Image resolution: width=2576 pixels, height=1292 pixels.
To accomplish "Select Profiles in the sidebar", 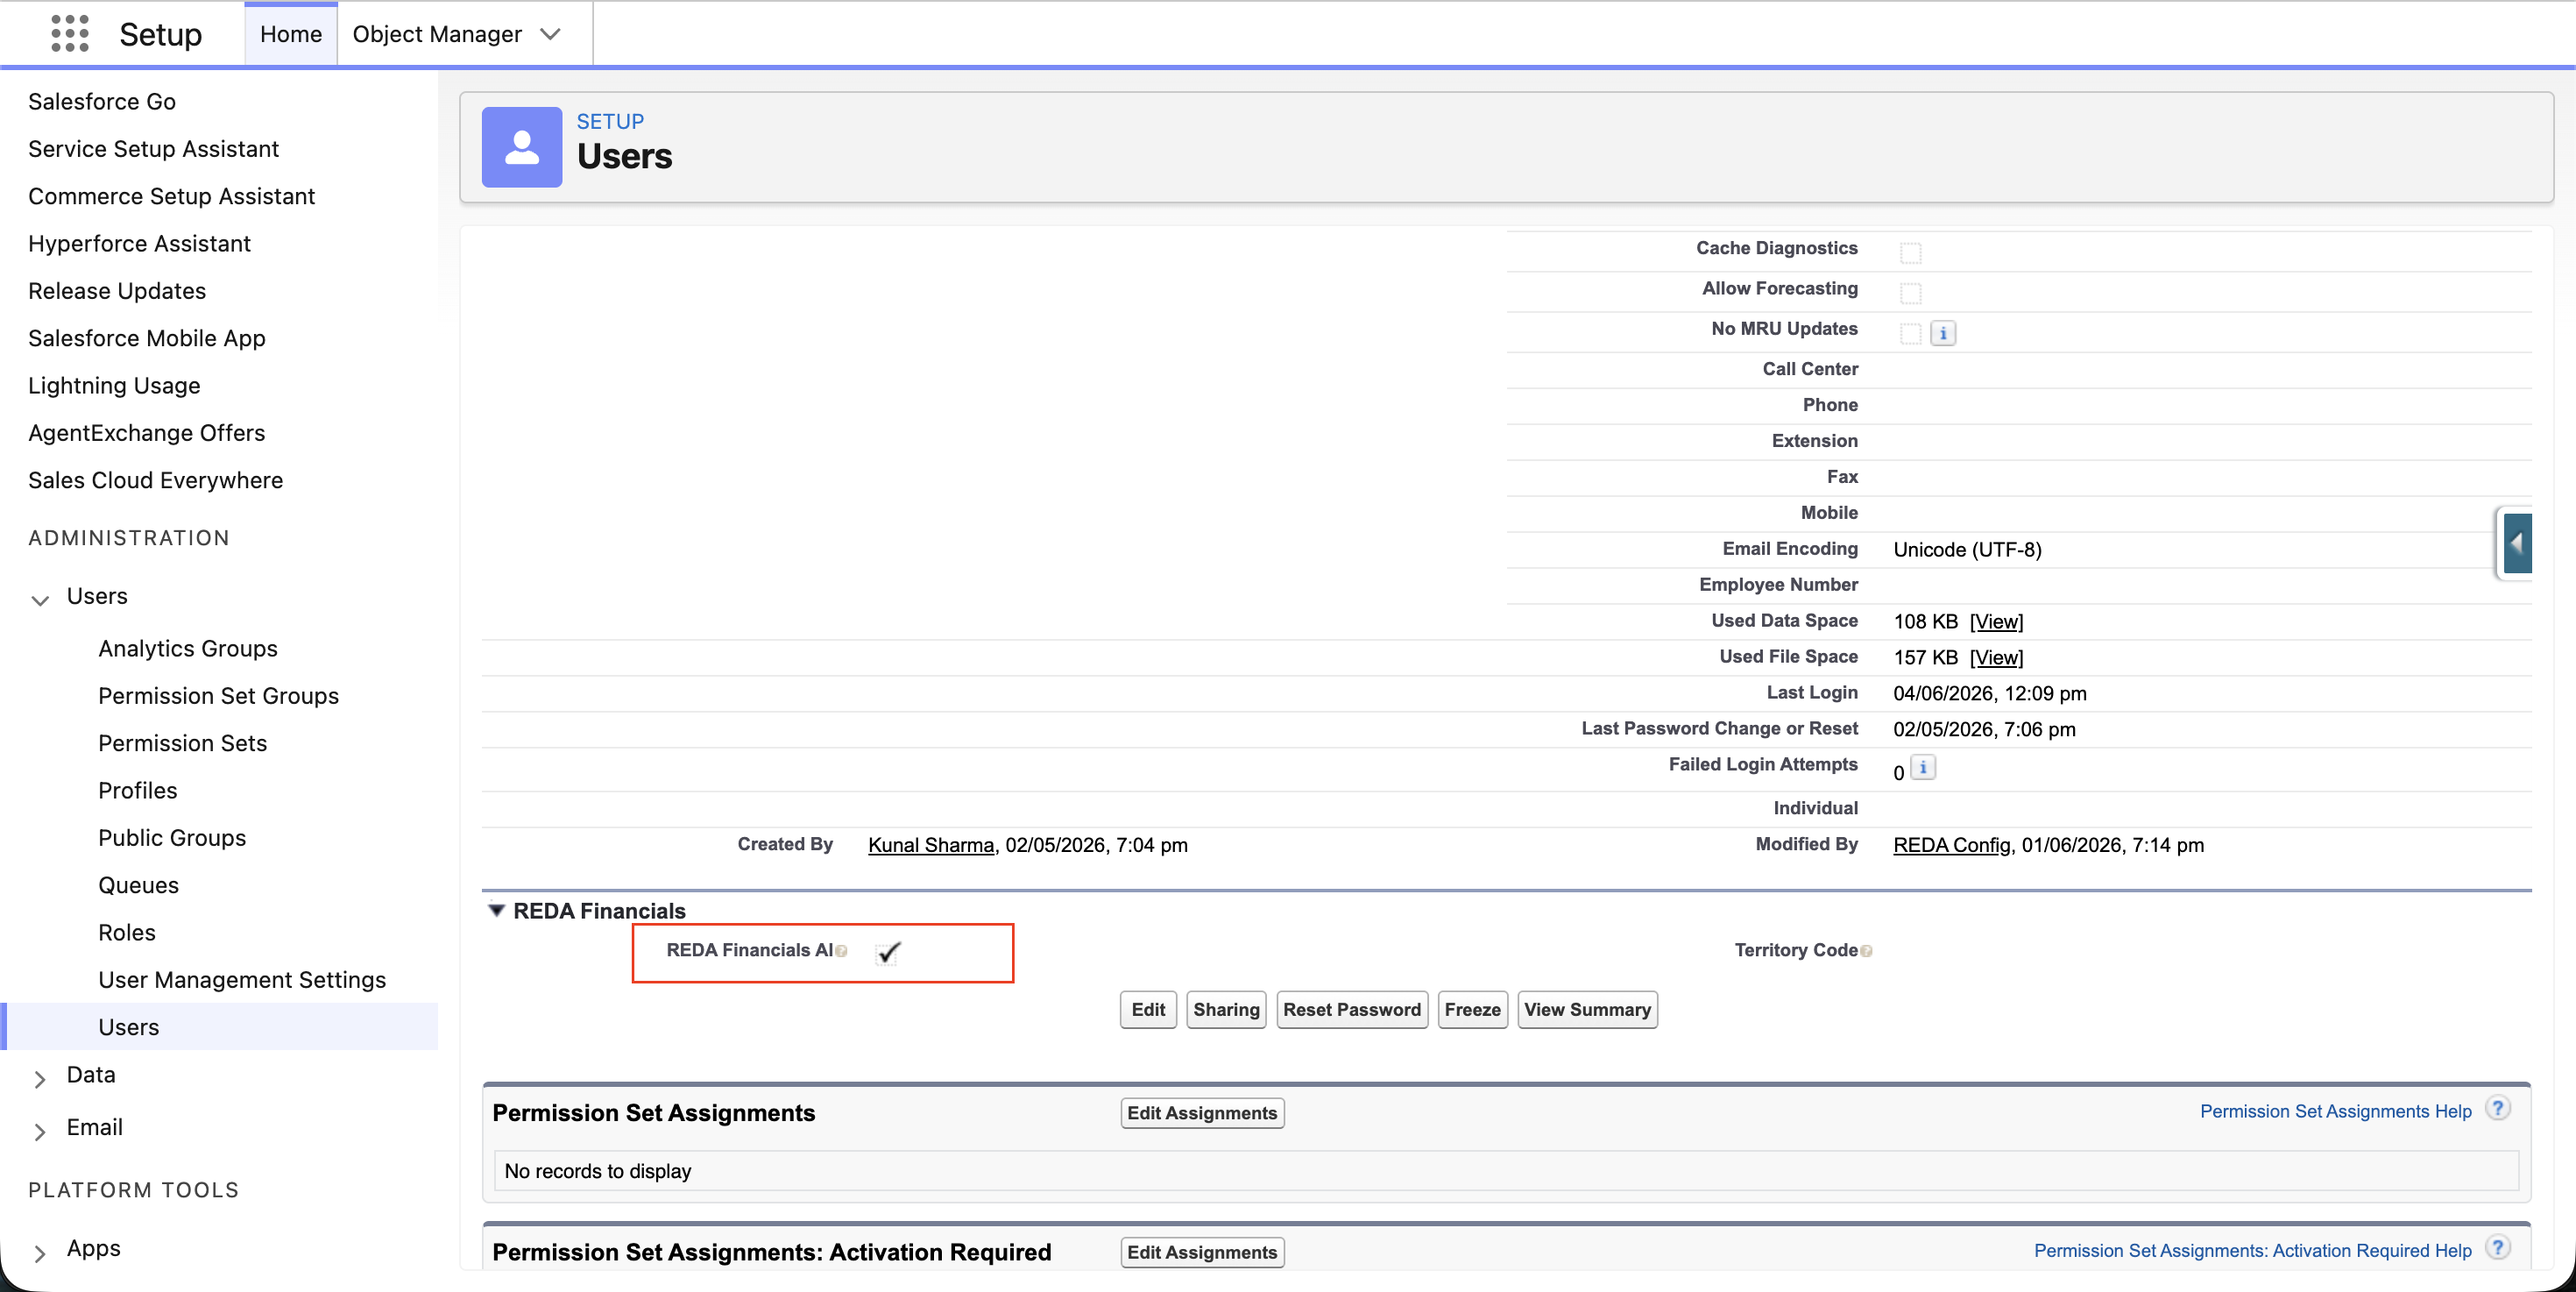I will coord(138,790).
